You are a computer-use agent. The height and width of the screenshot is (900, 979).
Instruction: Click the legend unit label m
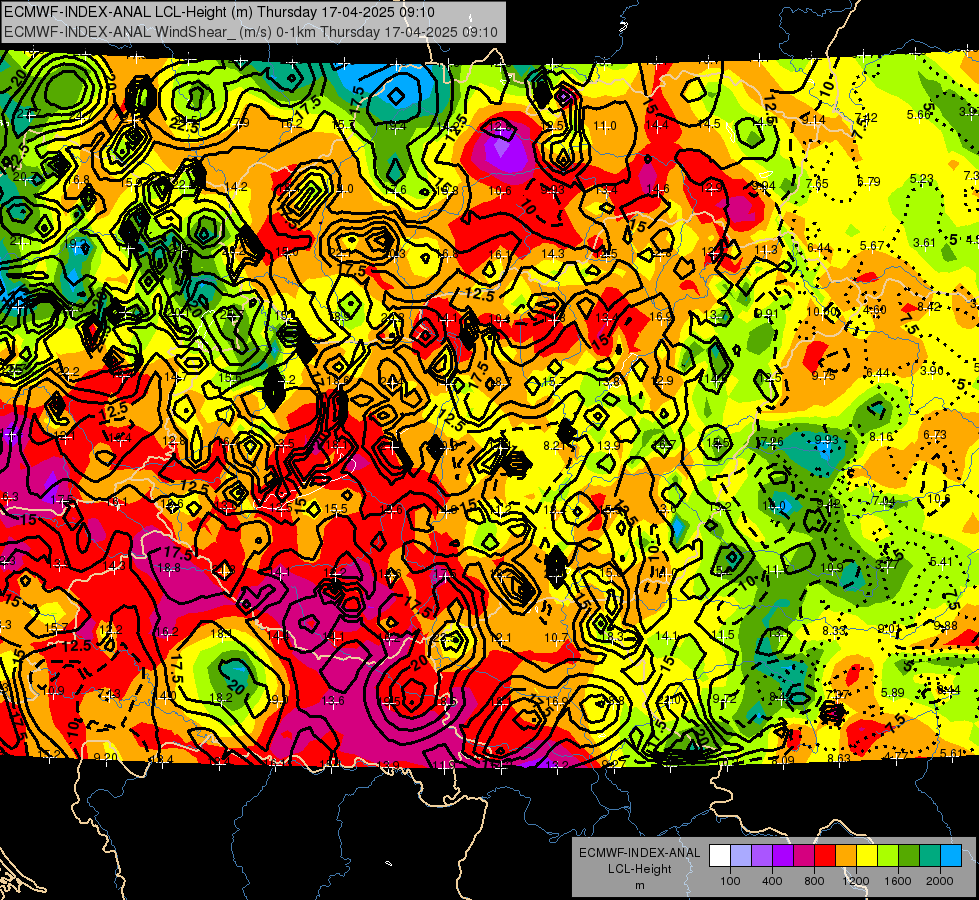(639, 885)
